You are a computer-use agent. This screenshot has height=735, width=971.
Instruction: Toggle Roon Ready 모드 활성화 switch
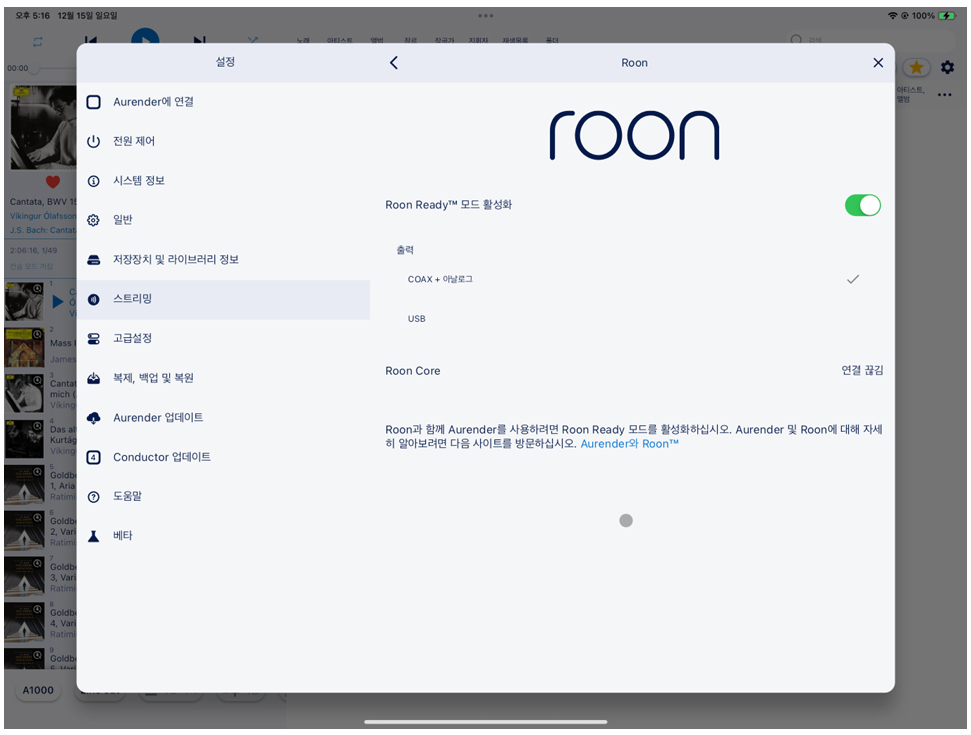[863, 205]
